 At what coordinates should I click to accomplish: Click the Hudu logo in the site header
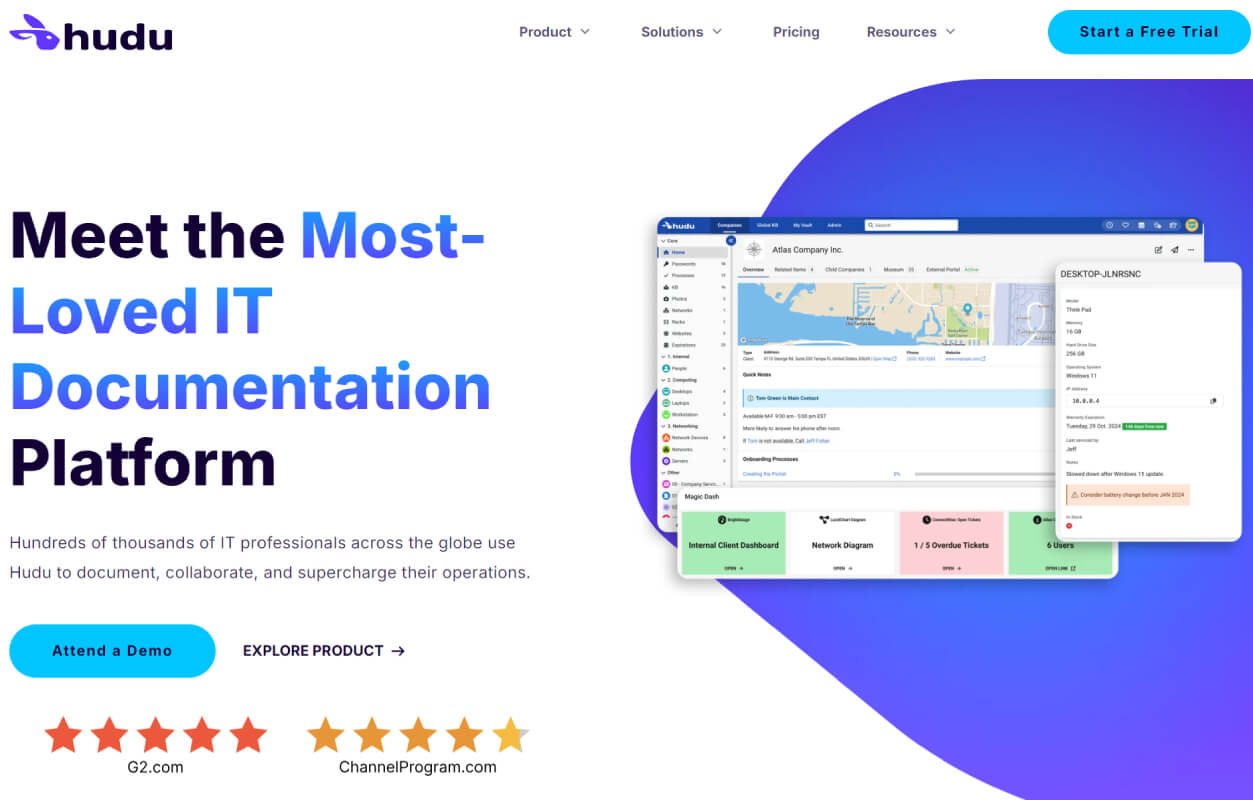coord(91,33)
